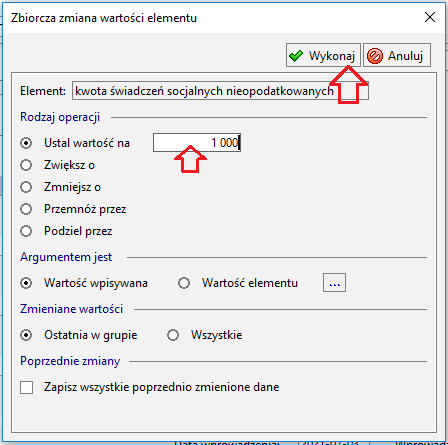This screenshot has width=448, height=445.
Task: Select 'Przemnóż przez' operation
Action: point(26,209)
